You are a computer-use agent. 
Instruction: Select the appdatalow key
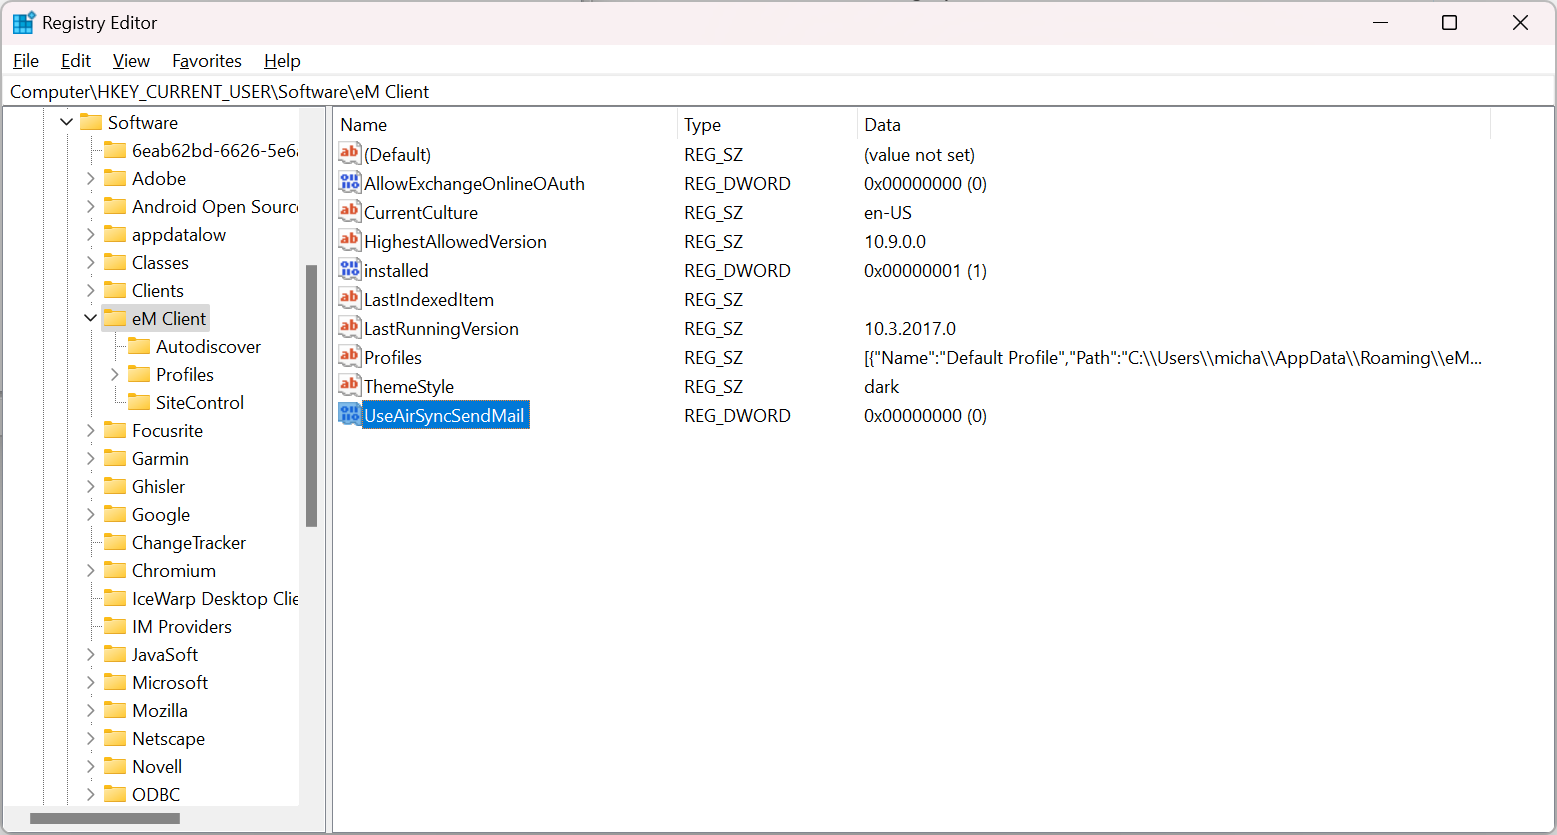click(179, 234)
